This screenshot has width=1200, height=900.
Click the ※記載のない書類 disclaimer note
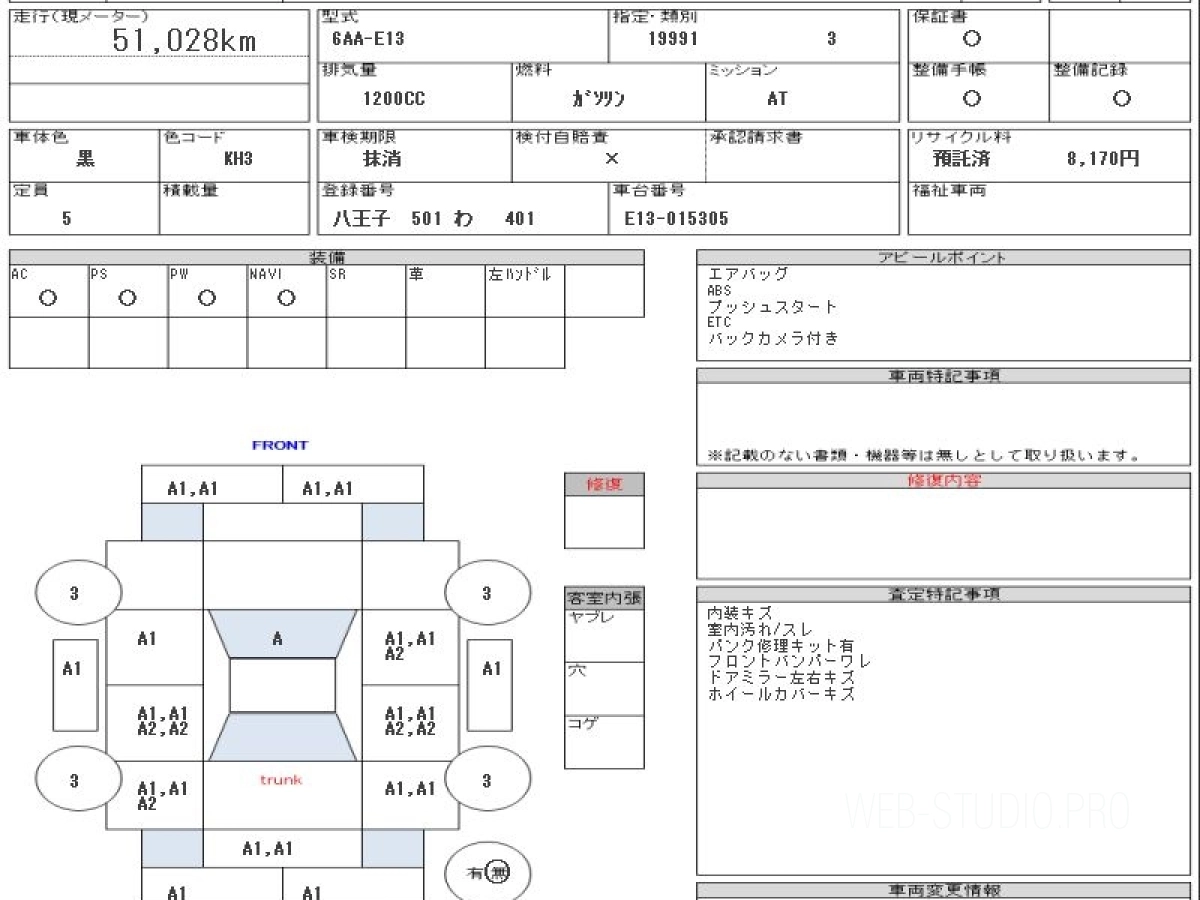point(924,455)
